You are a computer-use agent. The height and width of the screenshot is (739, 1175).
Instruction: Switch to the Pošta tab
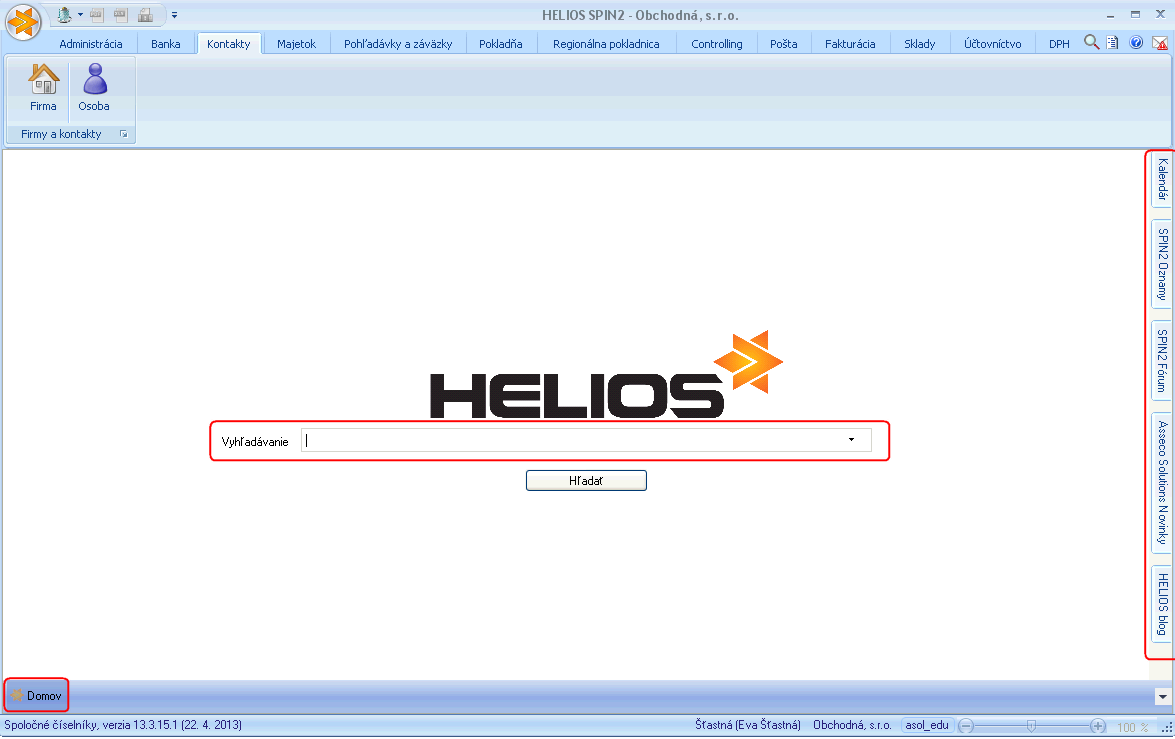784,43
